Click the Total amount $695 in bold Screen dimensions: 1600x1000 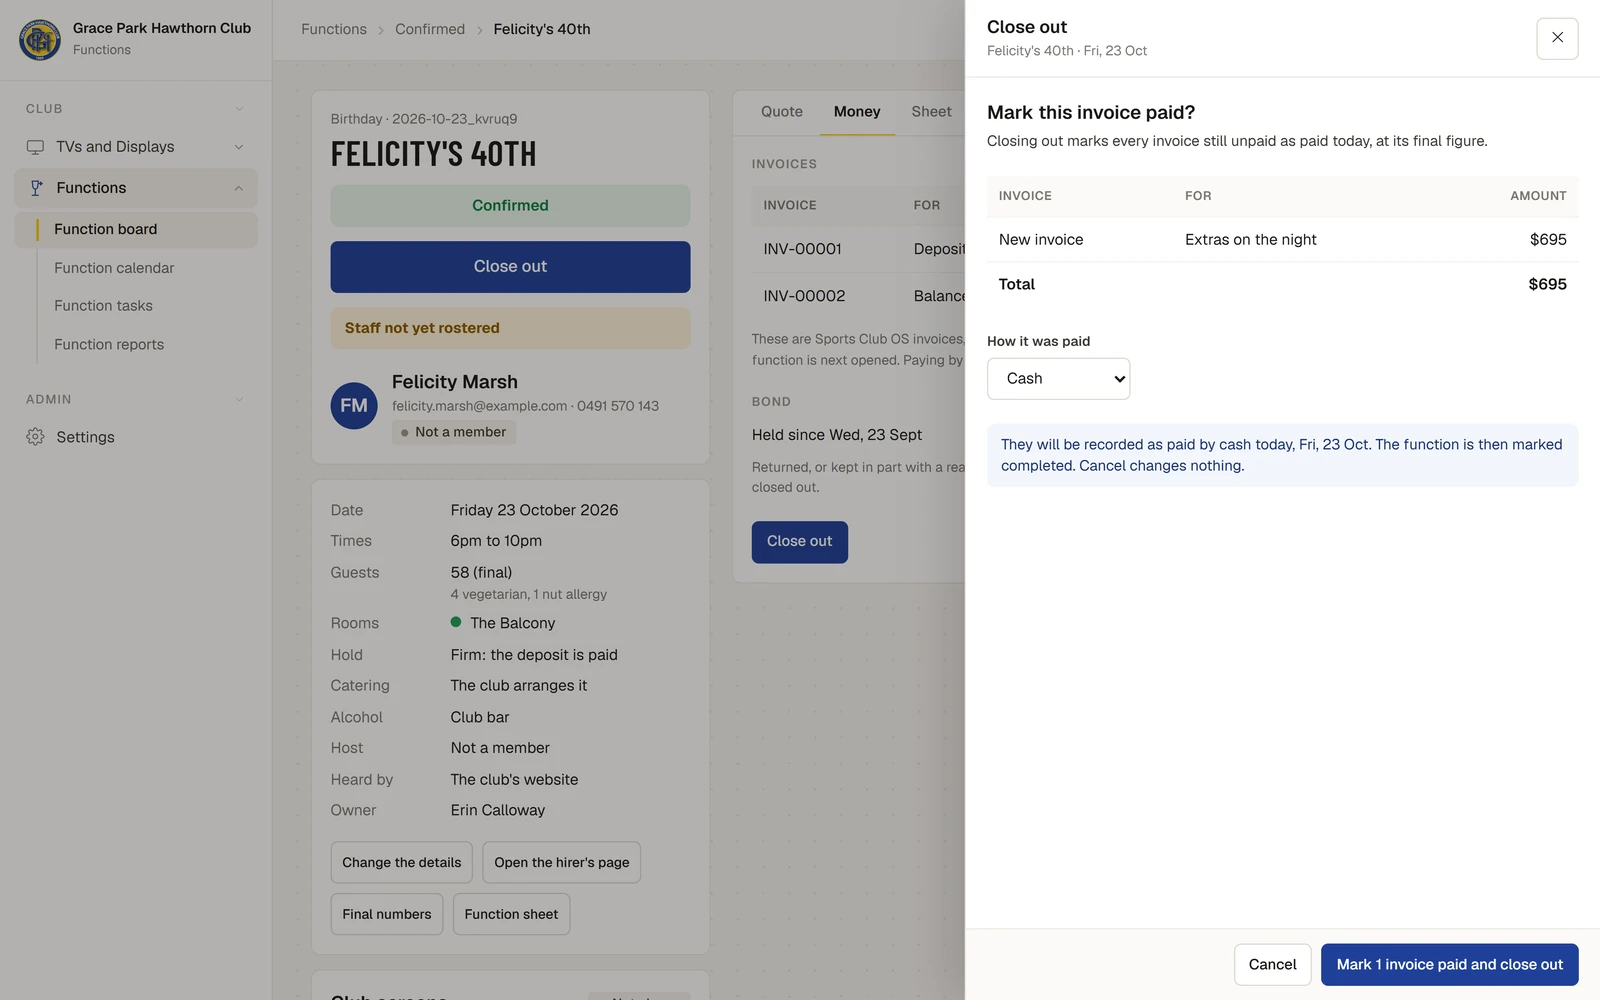tap(1547, 285)
